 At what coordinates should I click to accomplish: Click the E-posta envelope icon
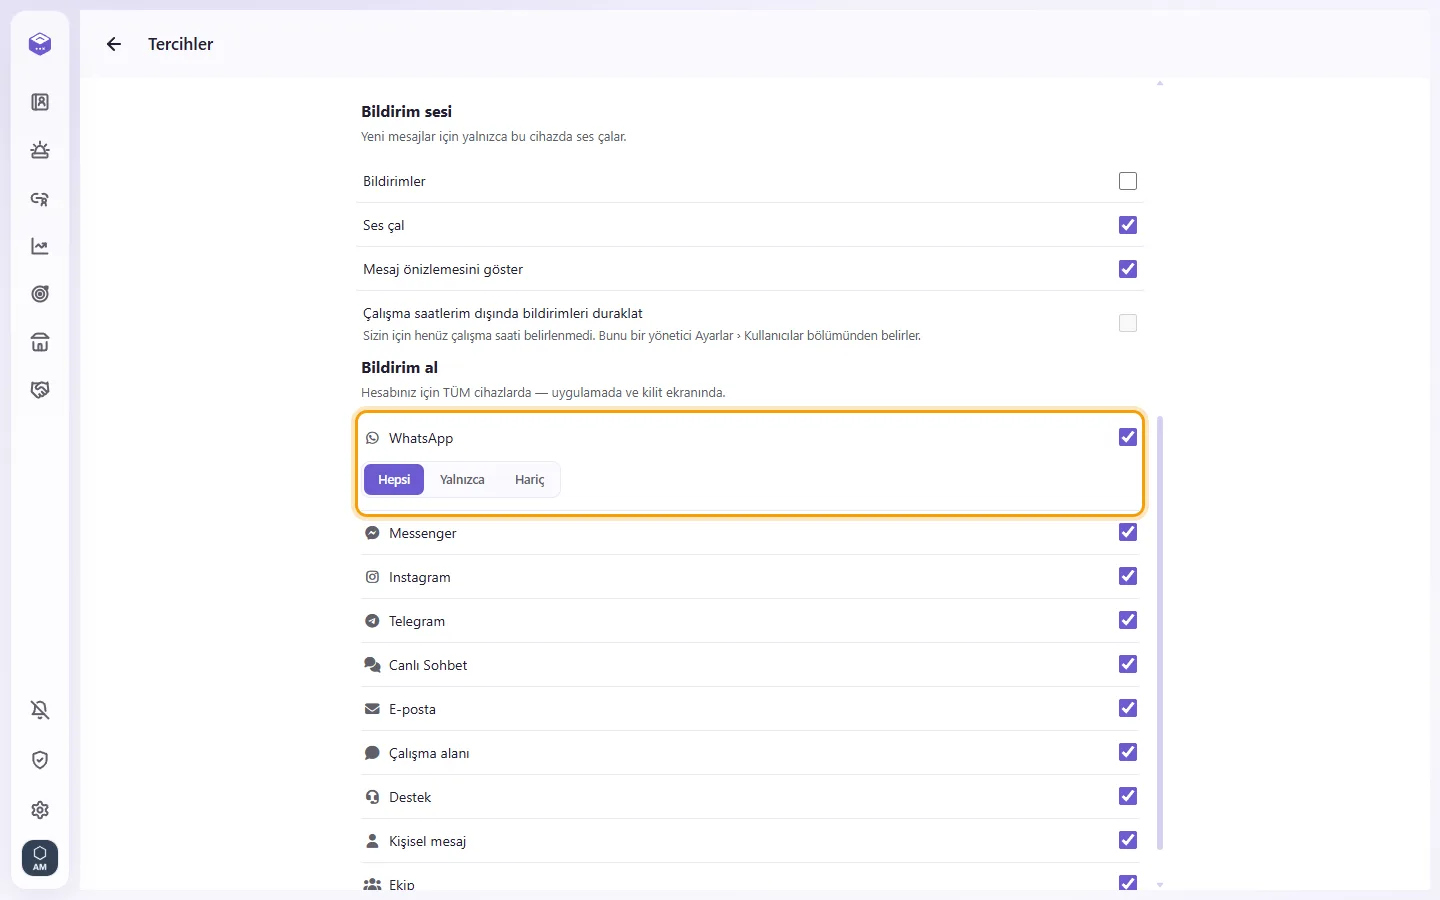372,709
